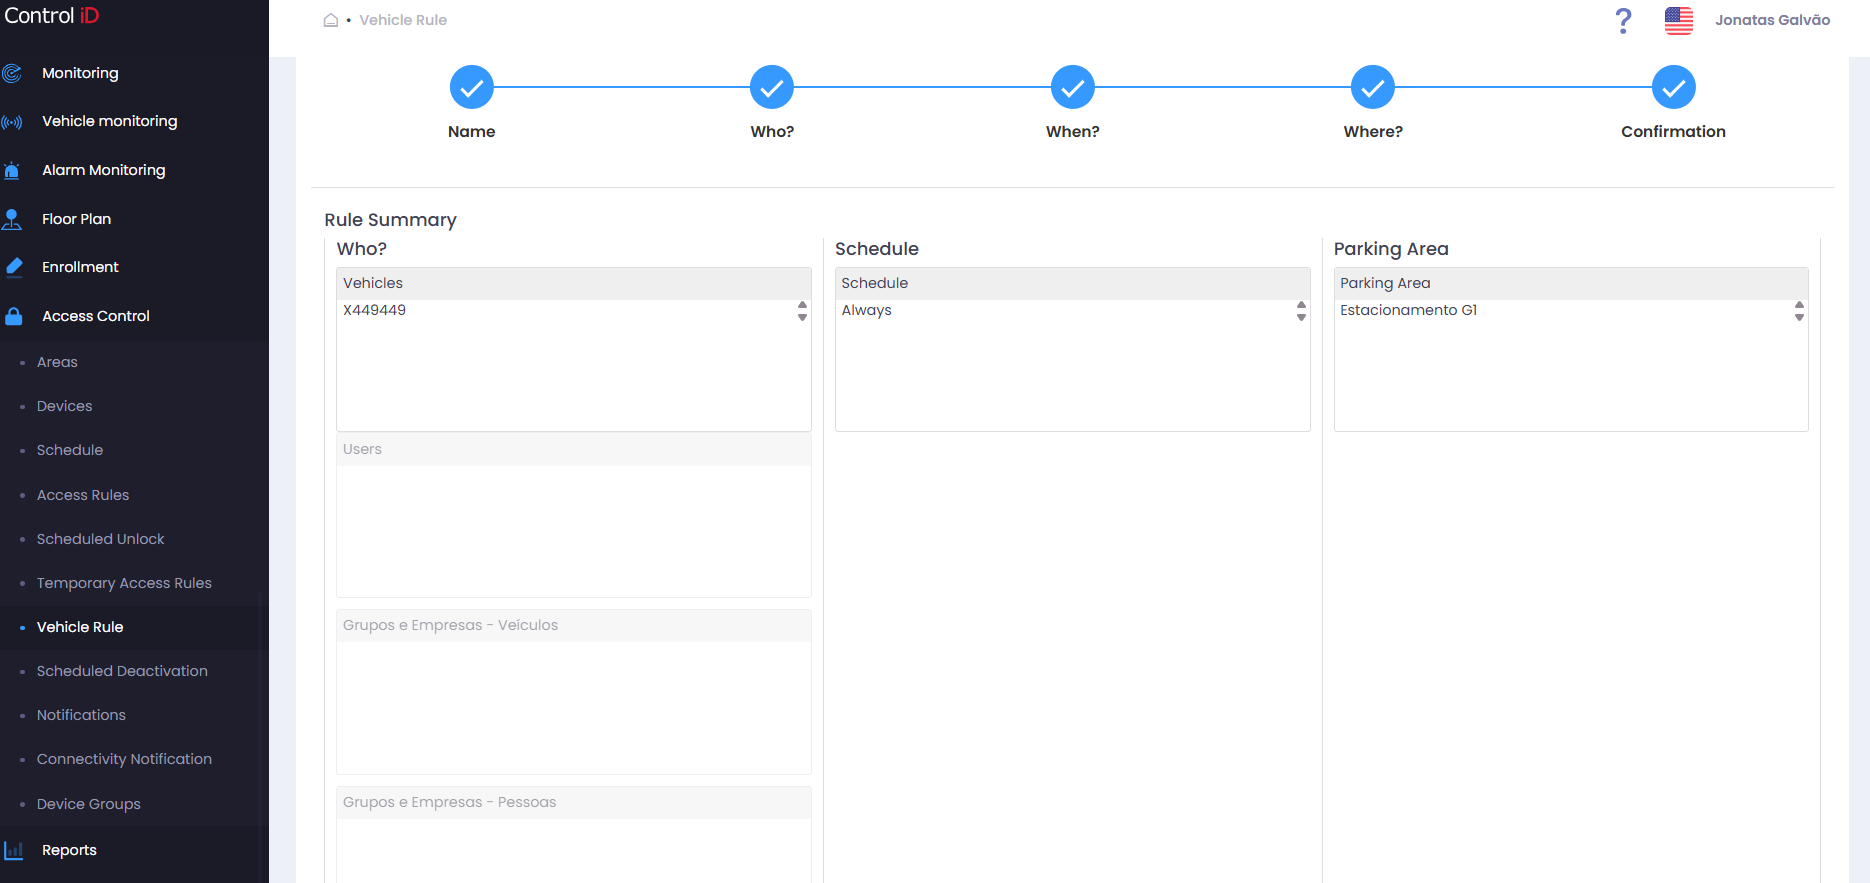1870x883 pixels.
Task: Open the Monitoring radar icon
Action: click(x=12, y=73)
